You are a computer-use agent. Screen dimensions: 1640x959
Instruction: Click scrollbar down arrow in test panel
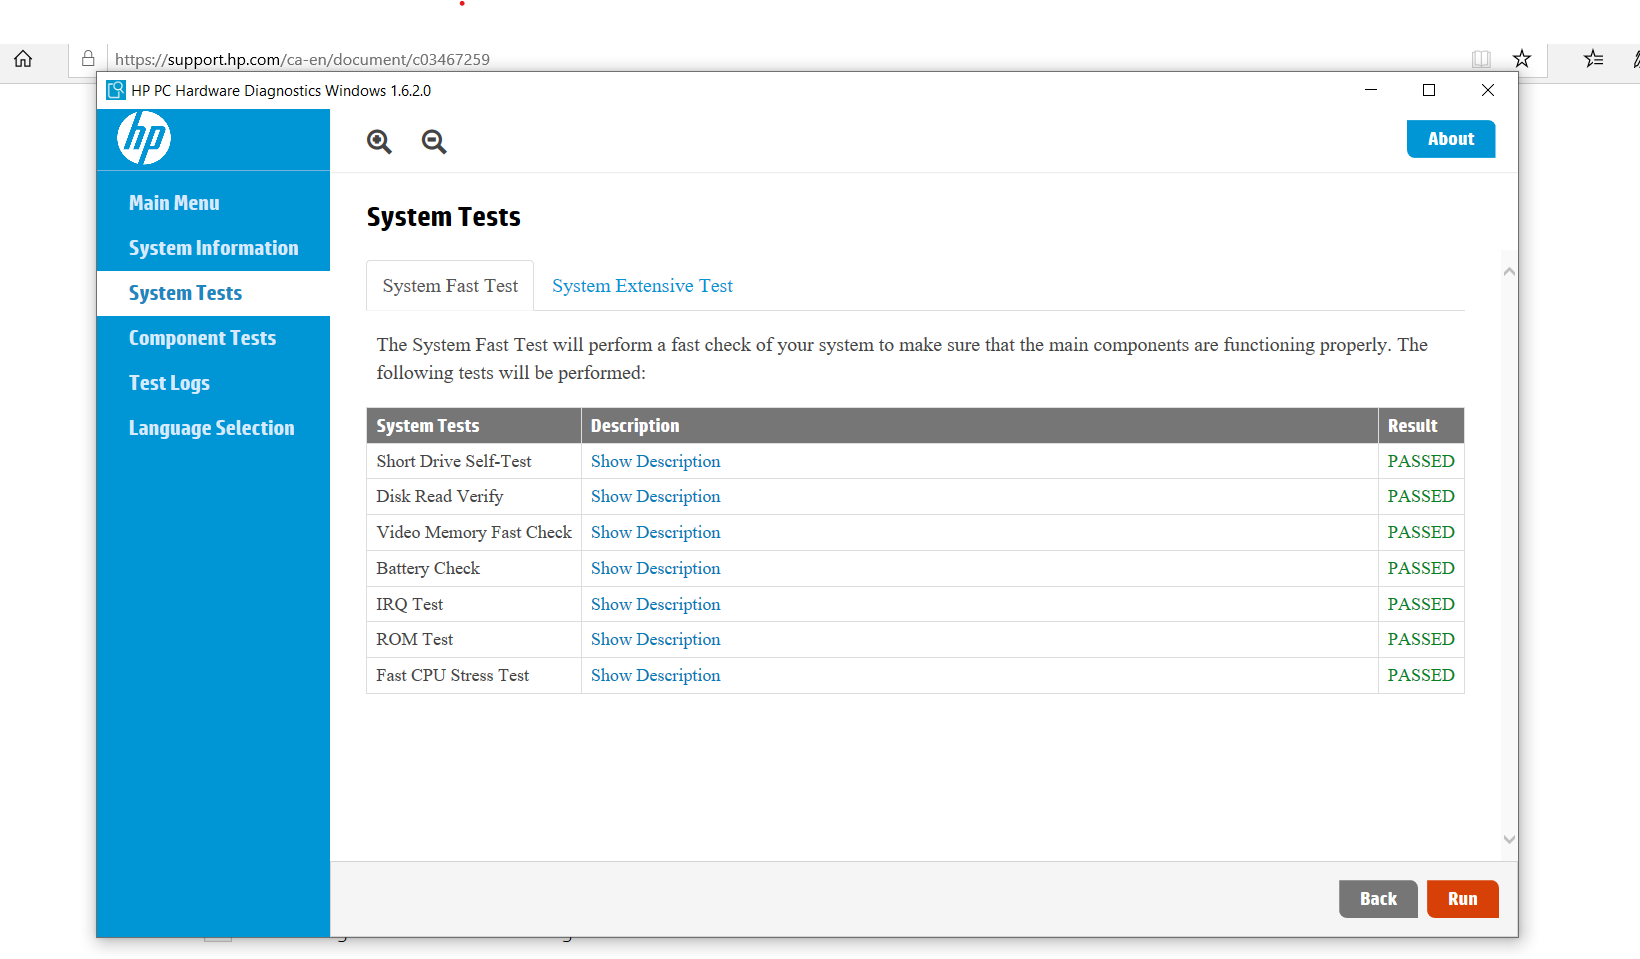(x=1509, y=840)
